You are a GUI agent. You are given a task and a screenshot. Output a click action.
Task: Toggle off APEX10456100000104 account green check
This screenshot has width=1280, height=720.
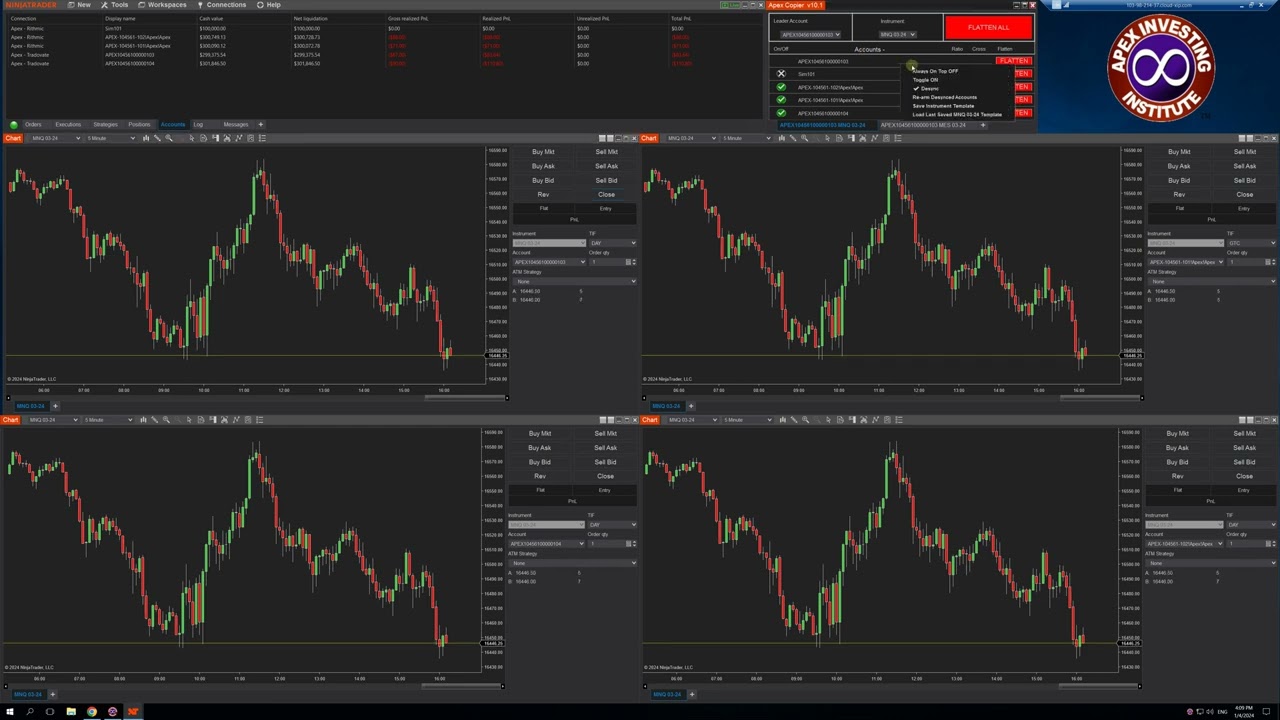781,113
